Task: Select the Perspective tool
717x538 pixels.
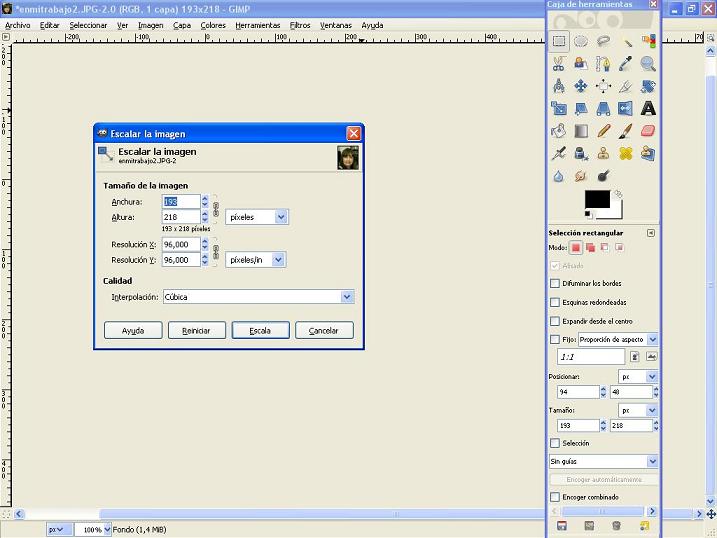Action: coord(603,108)
